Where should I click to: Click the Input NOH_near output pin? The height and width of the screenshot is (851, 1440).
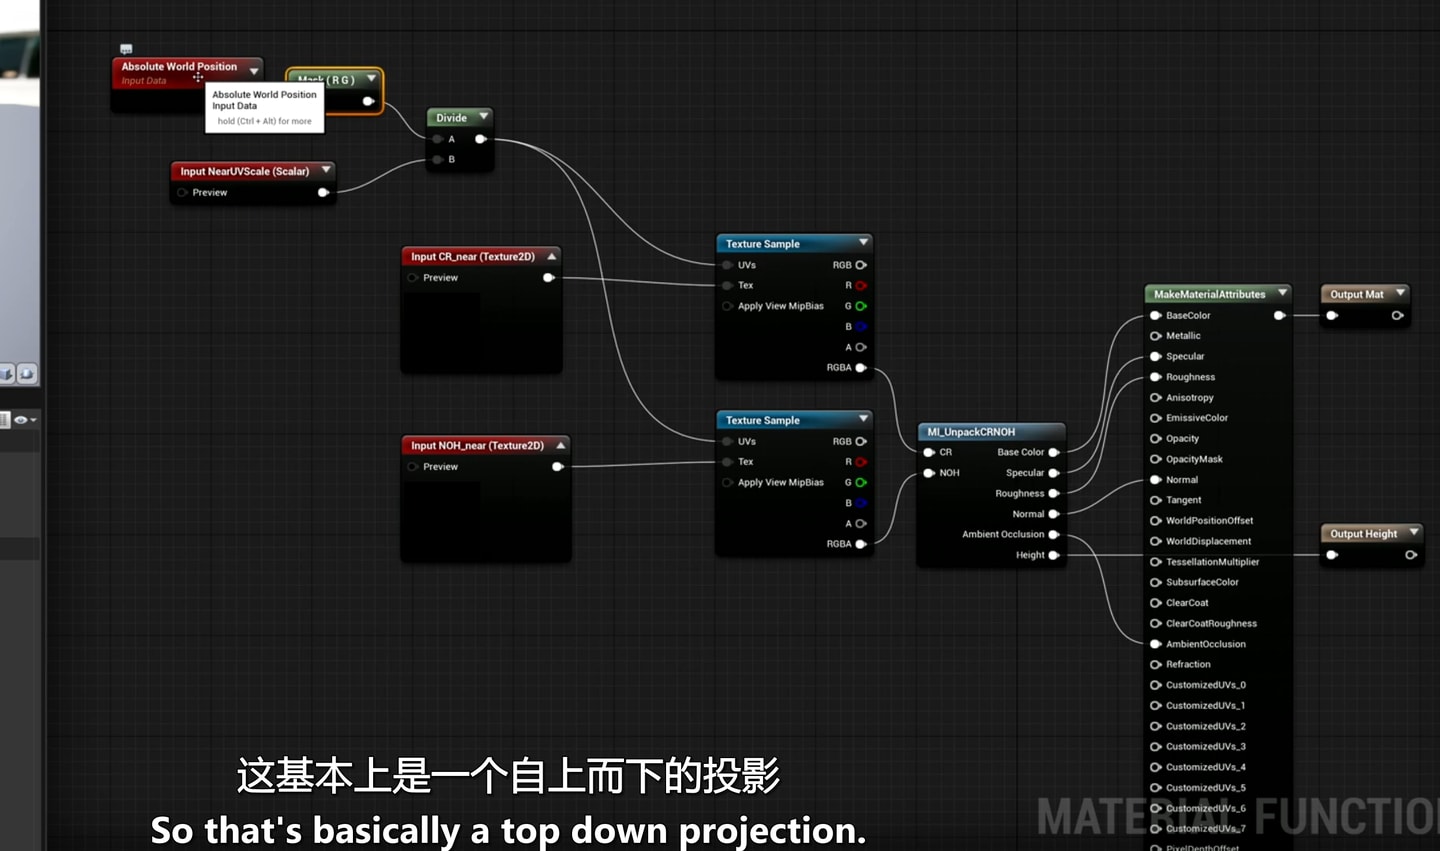pos(558,466)
